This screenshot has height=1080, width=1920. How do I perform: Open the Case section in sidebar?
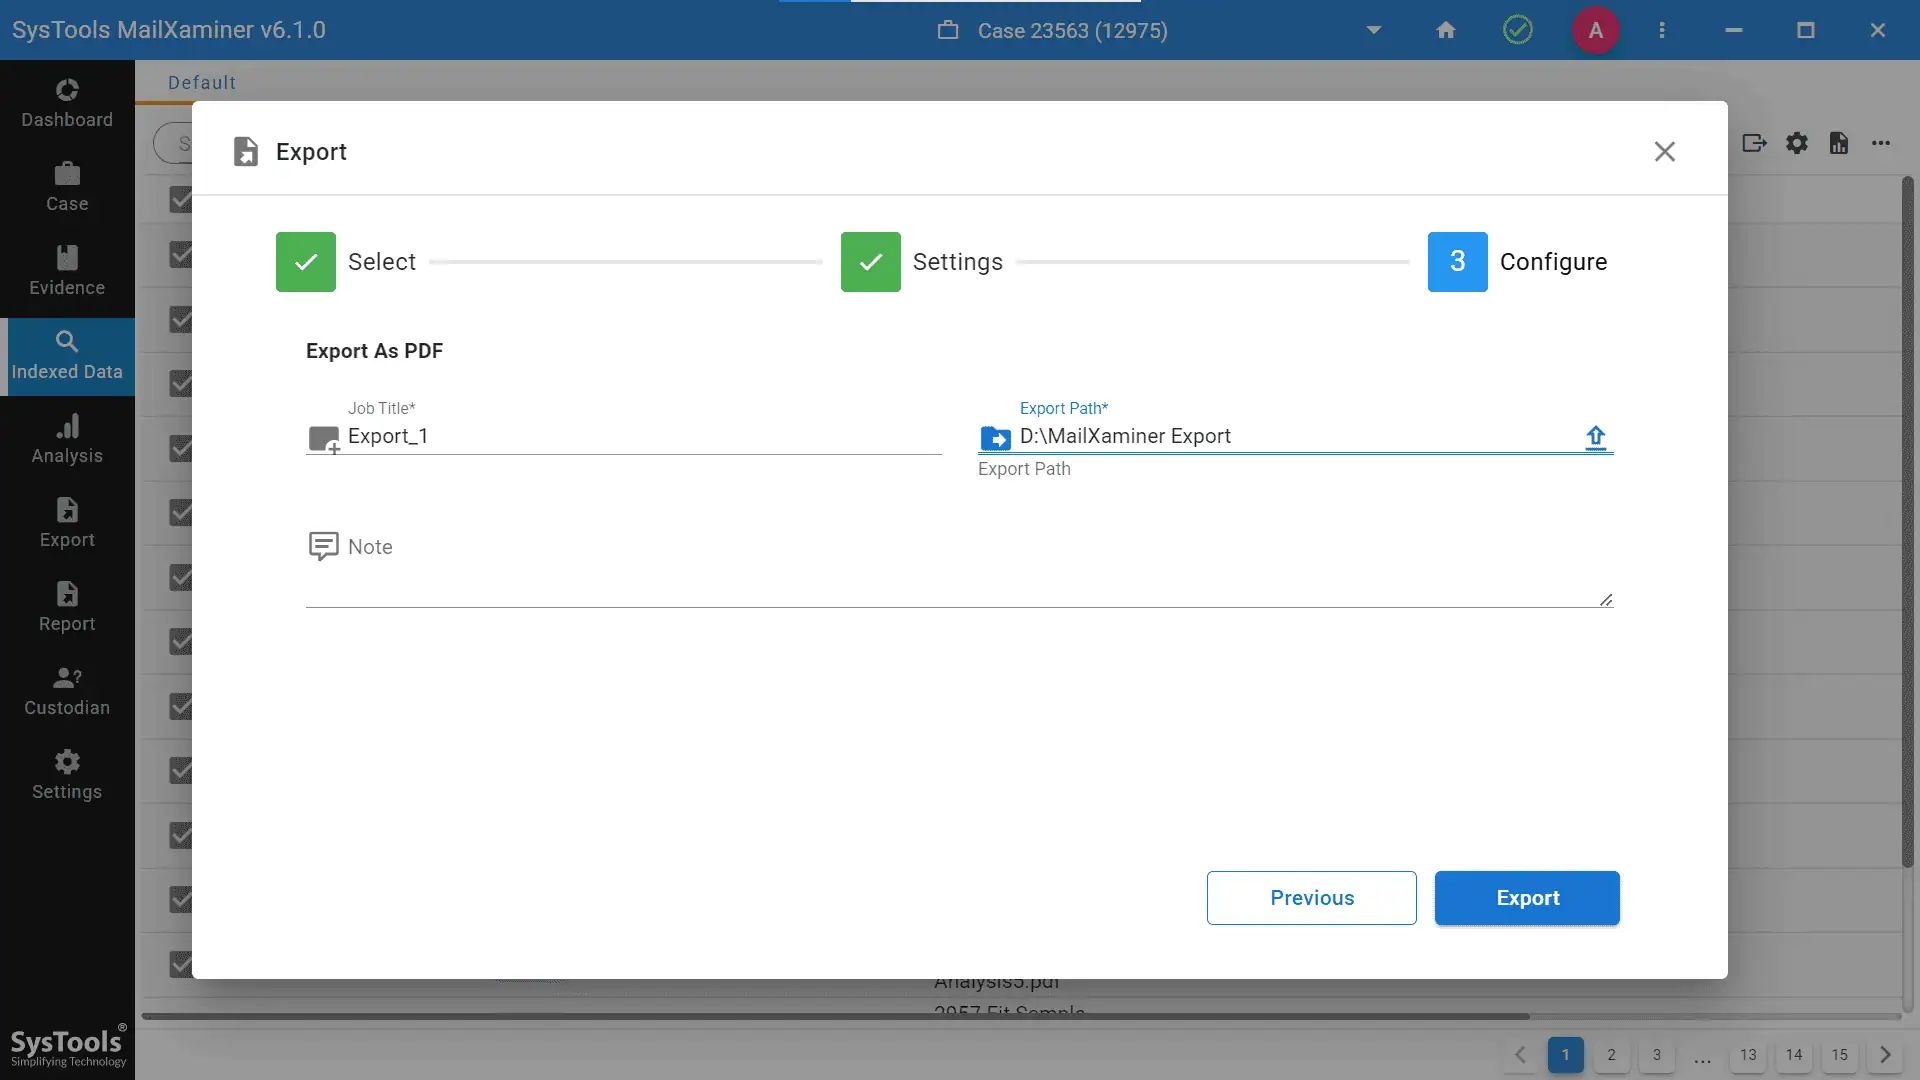(x=67, y=187)
